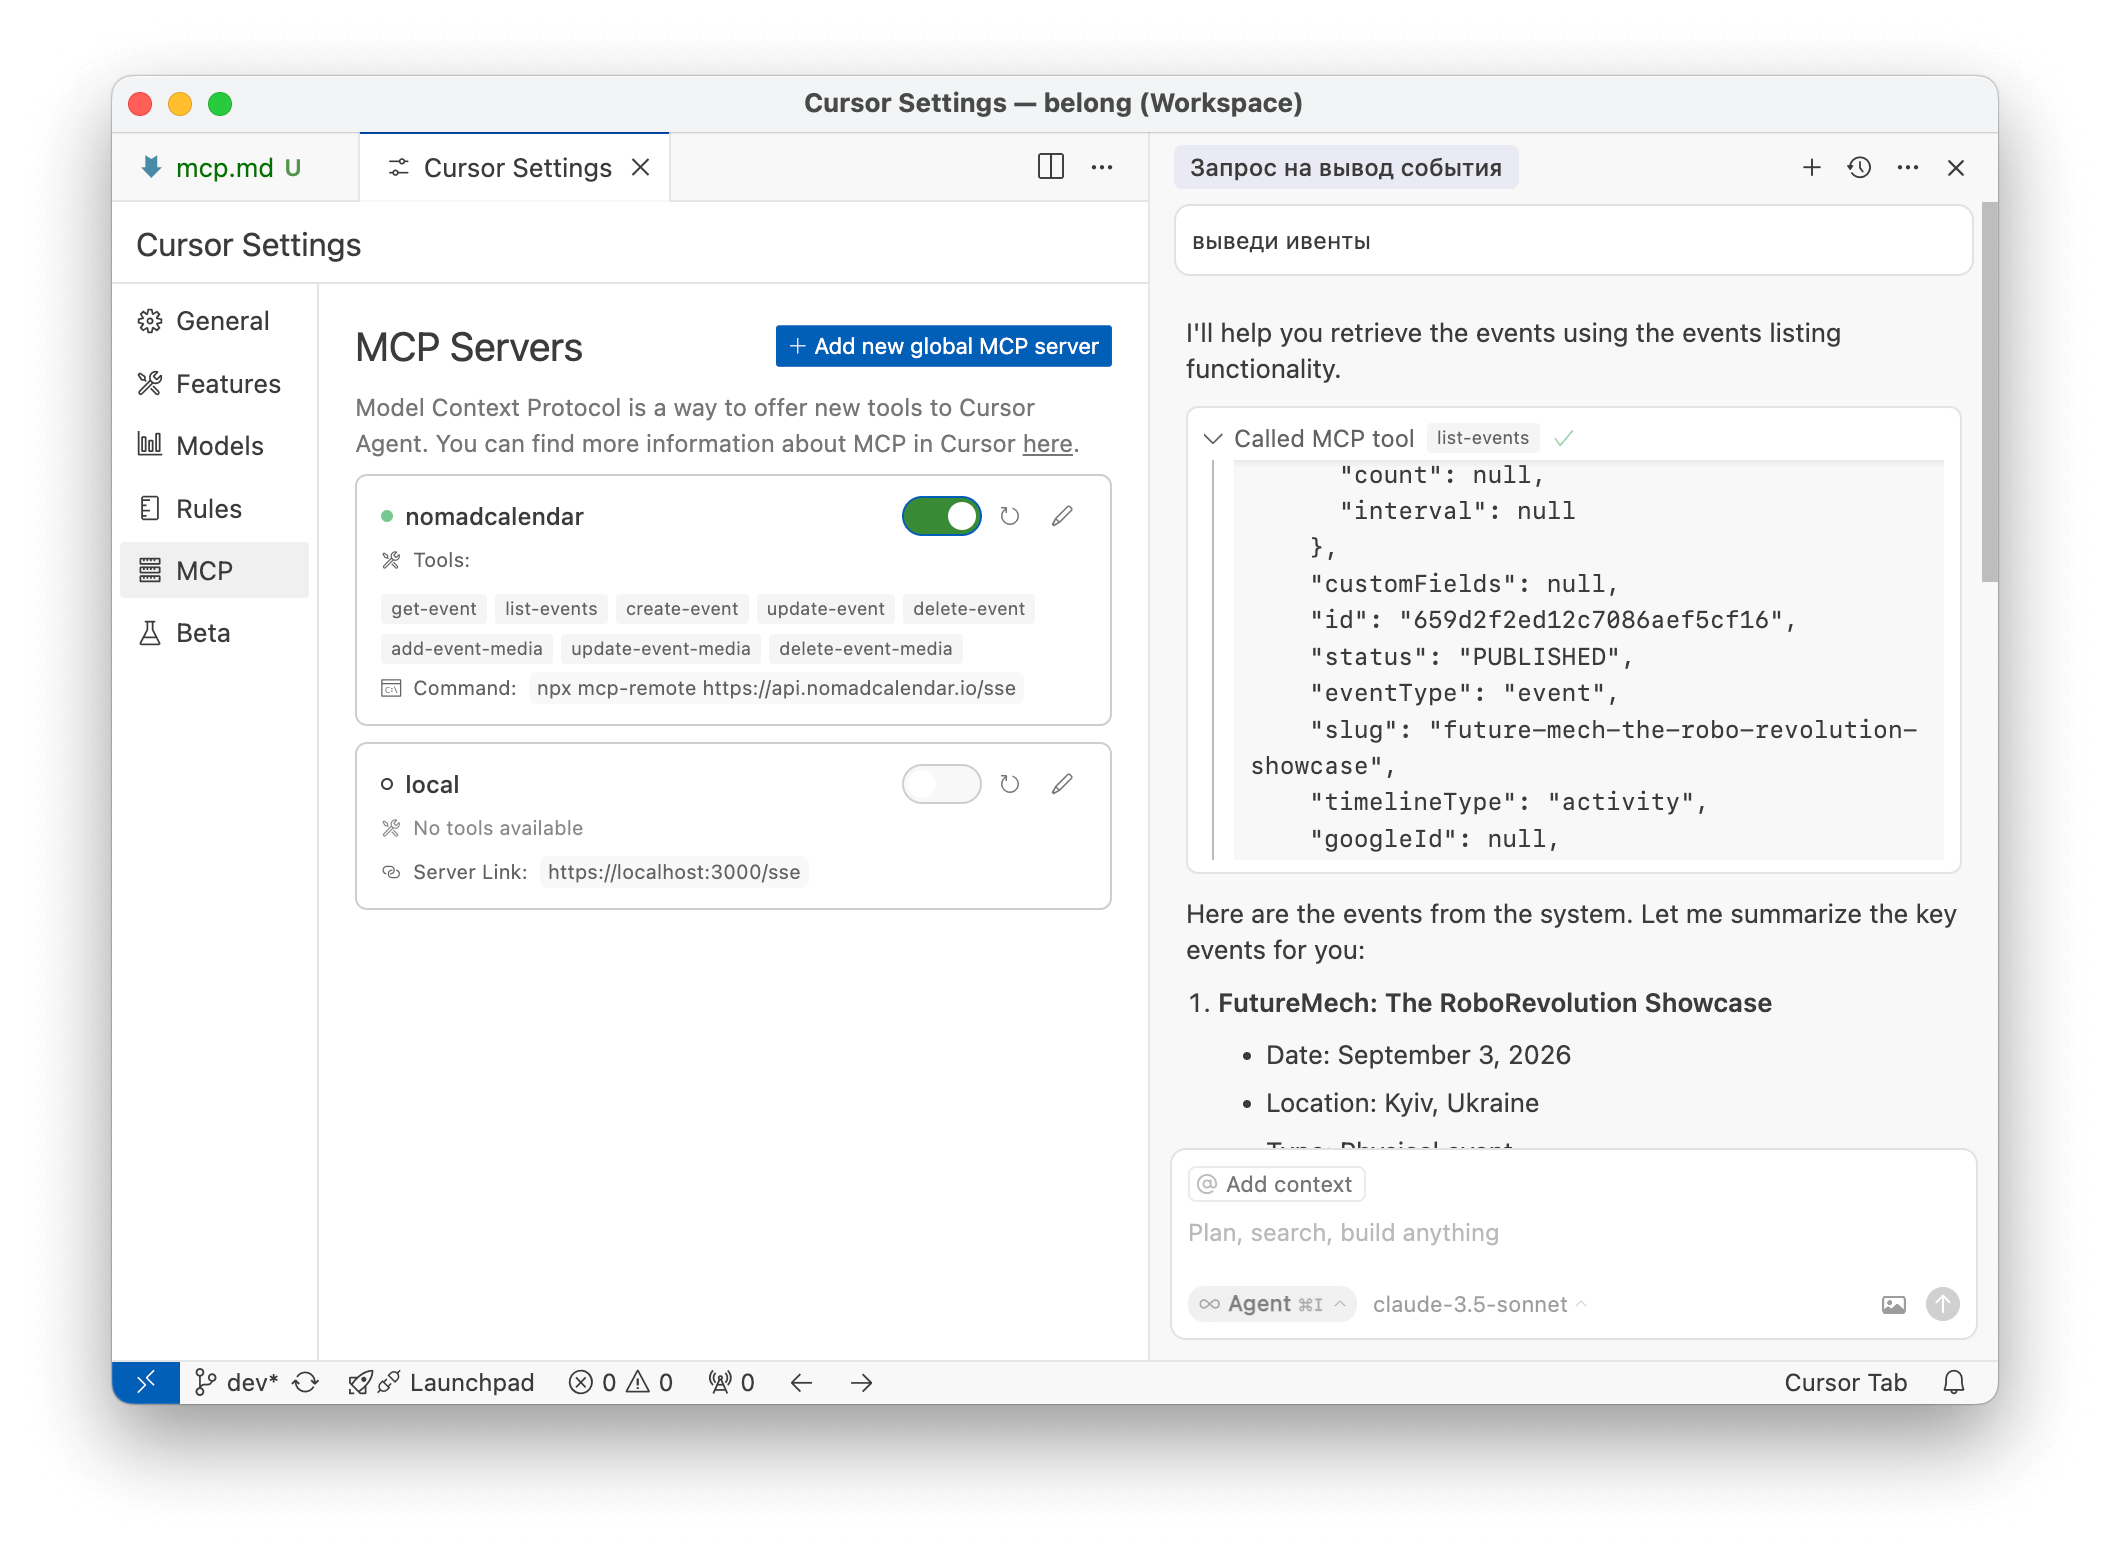2110x1552 pixels.
Task: Start a new chat with plus icon
Action: (1811, 167)
